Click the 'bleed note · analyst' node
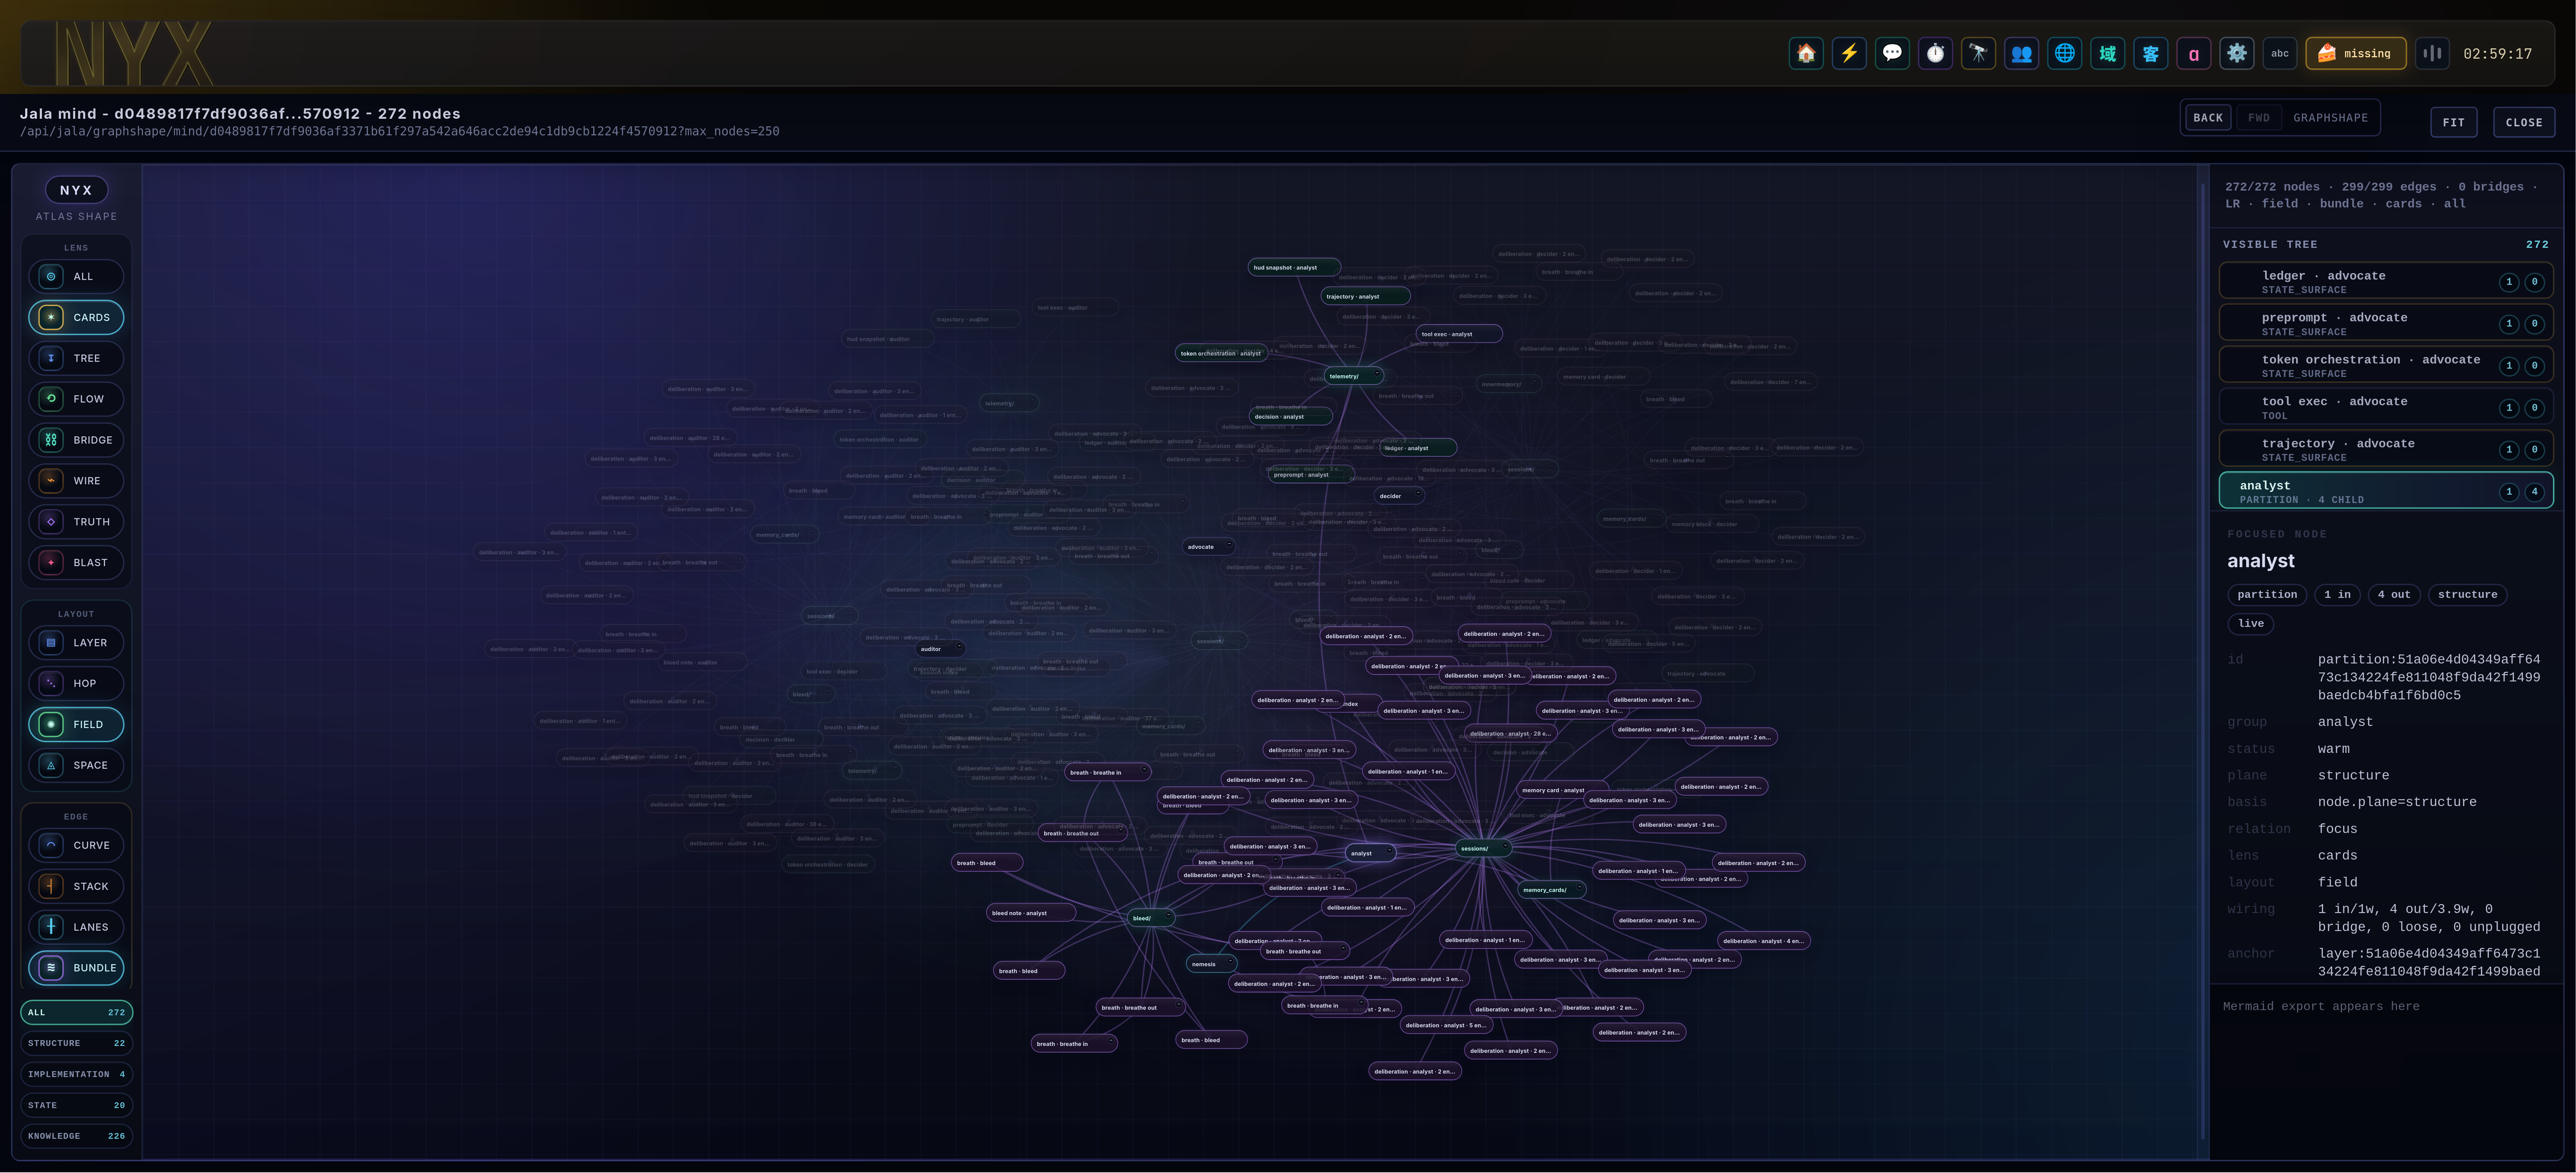The image size is (2576, 1173). [x=1031, y=913]
